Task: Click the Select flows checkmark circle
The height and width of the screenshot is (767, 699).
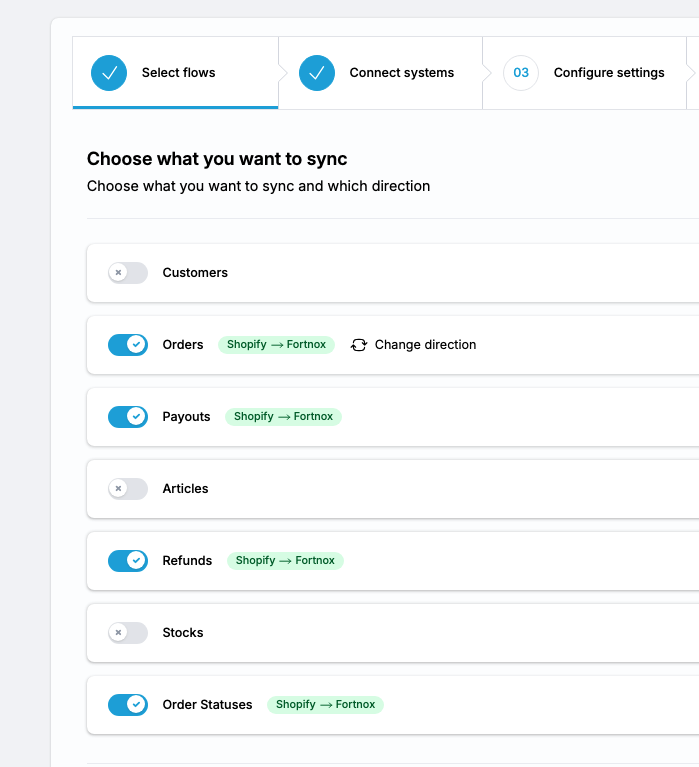Action: [x=109, y=73]
